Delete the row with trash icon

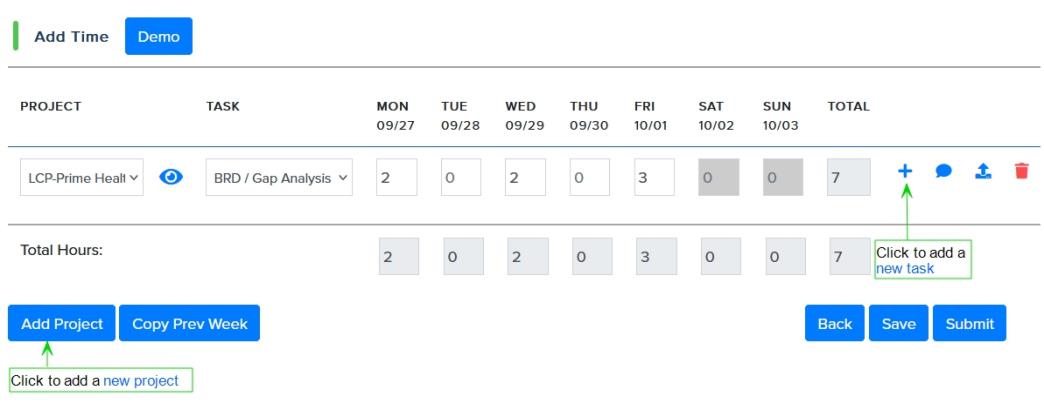click(1021, 171)
